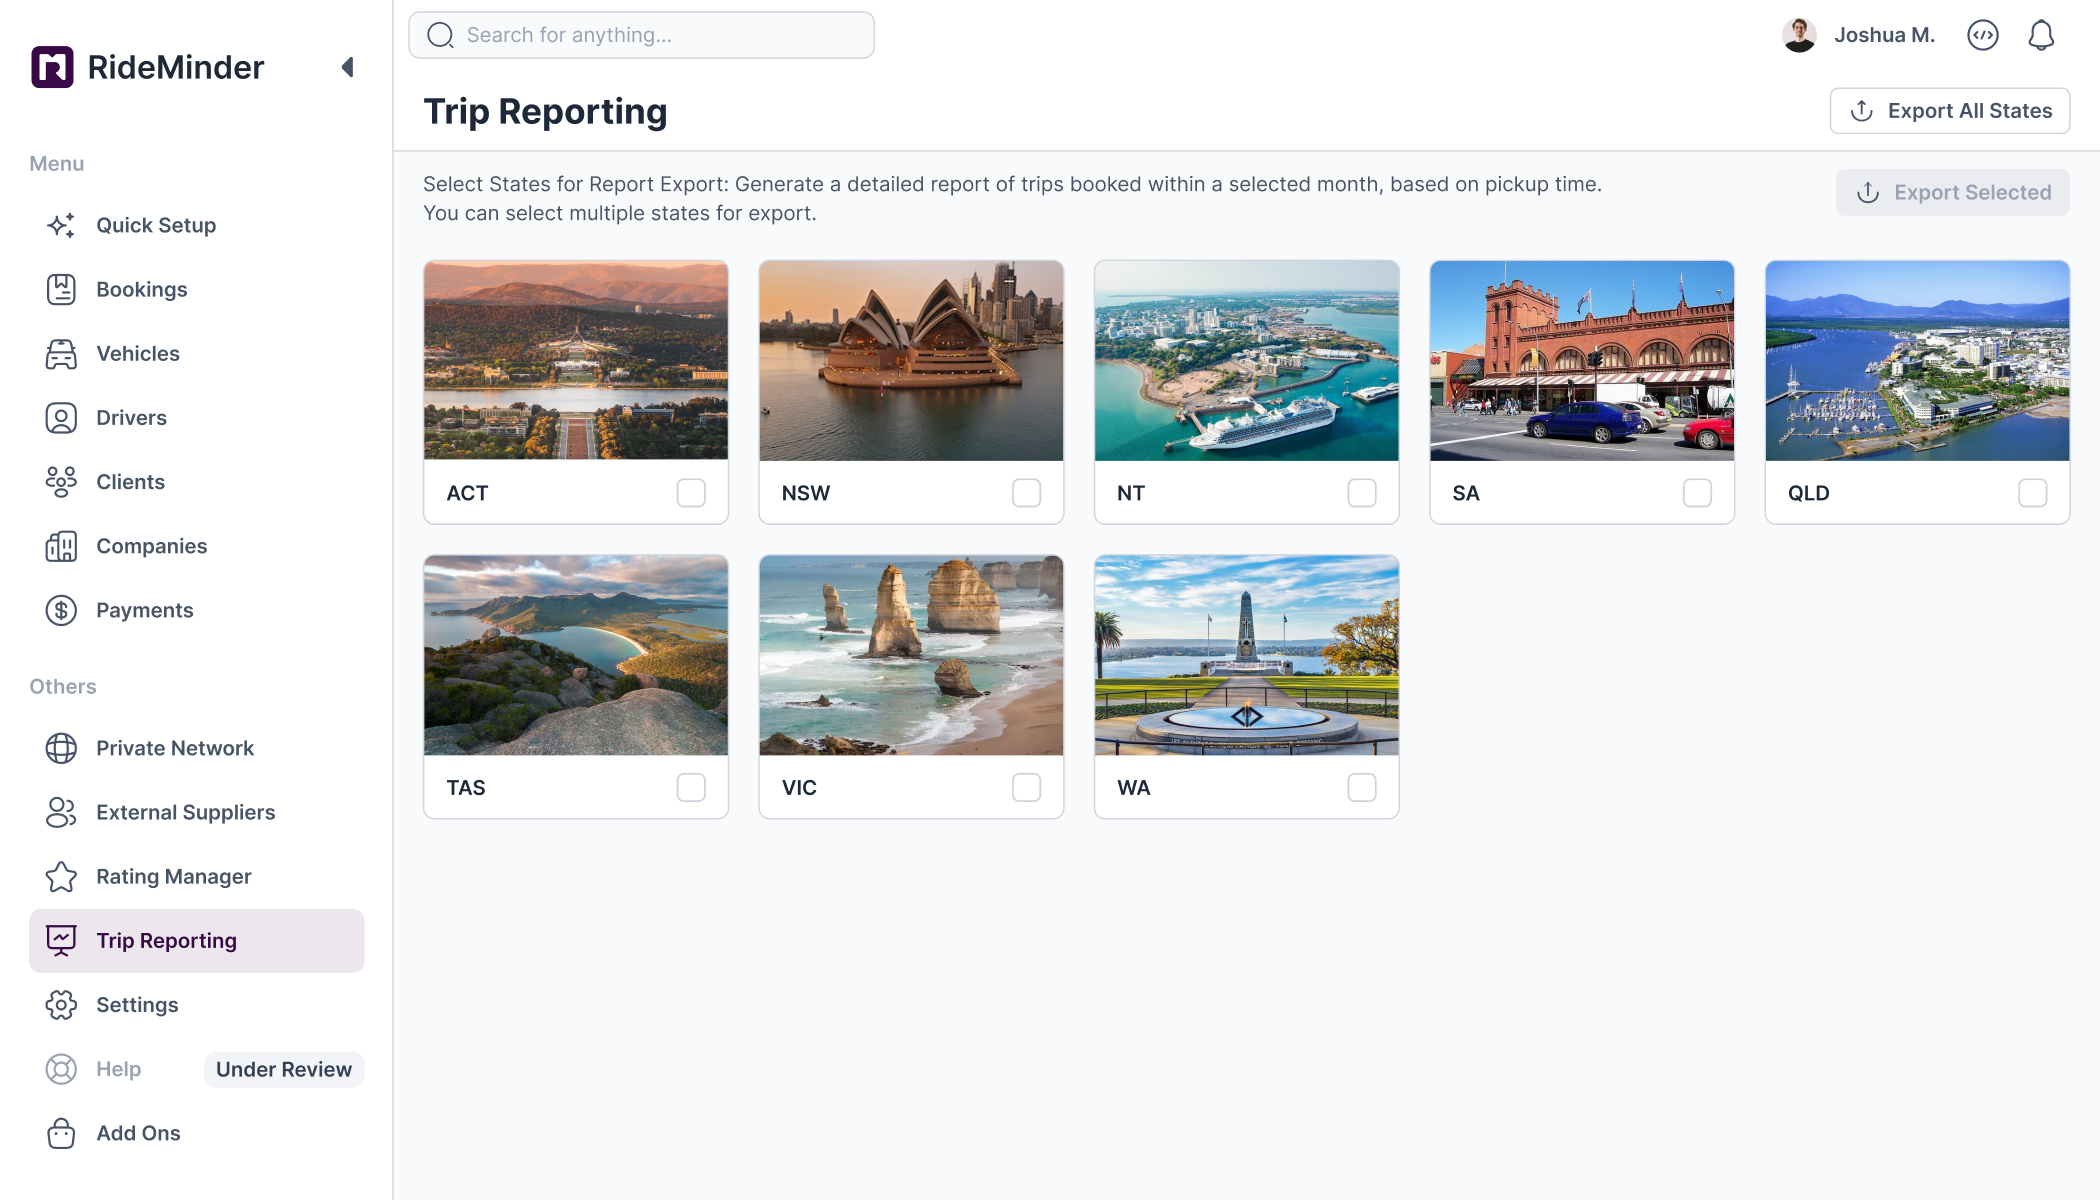
Task: Click the QLD card label
Action: (x=1809, y=493)
